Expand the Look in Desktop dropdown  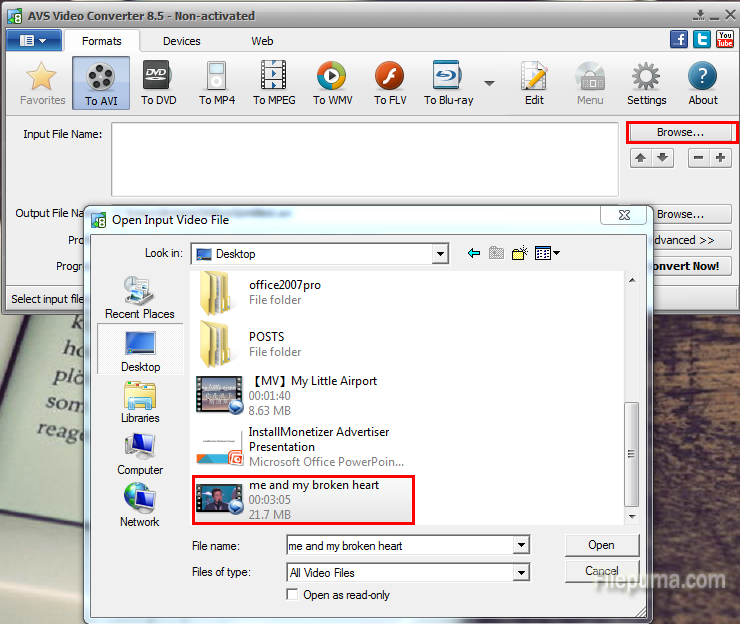tap(439, 254)
